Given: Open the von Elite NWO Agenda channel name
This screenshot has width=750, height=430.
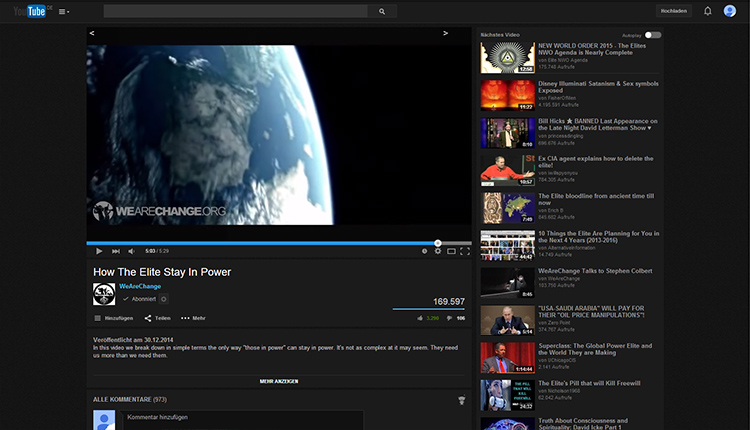Looking at the screenshot, I should tap(563, 60).
